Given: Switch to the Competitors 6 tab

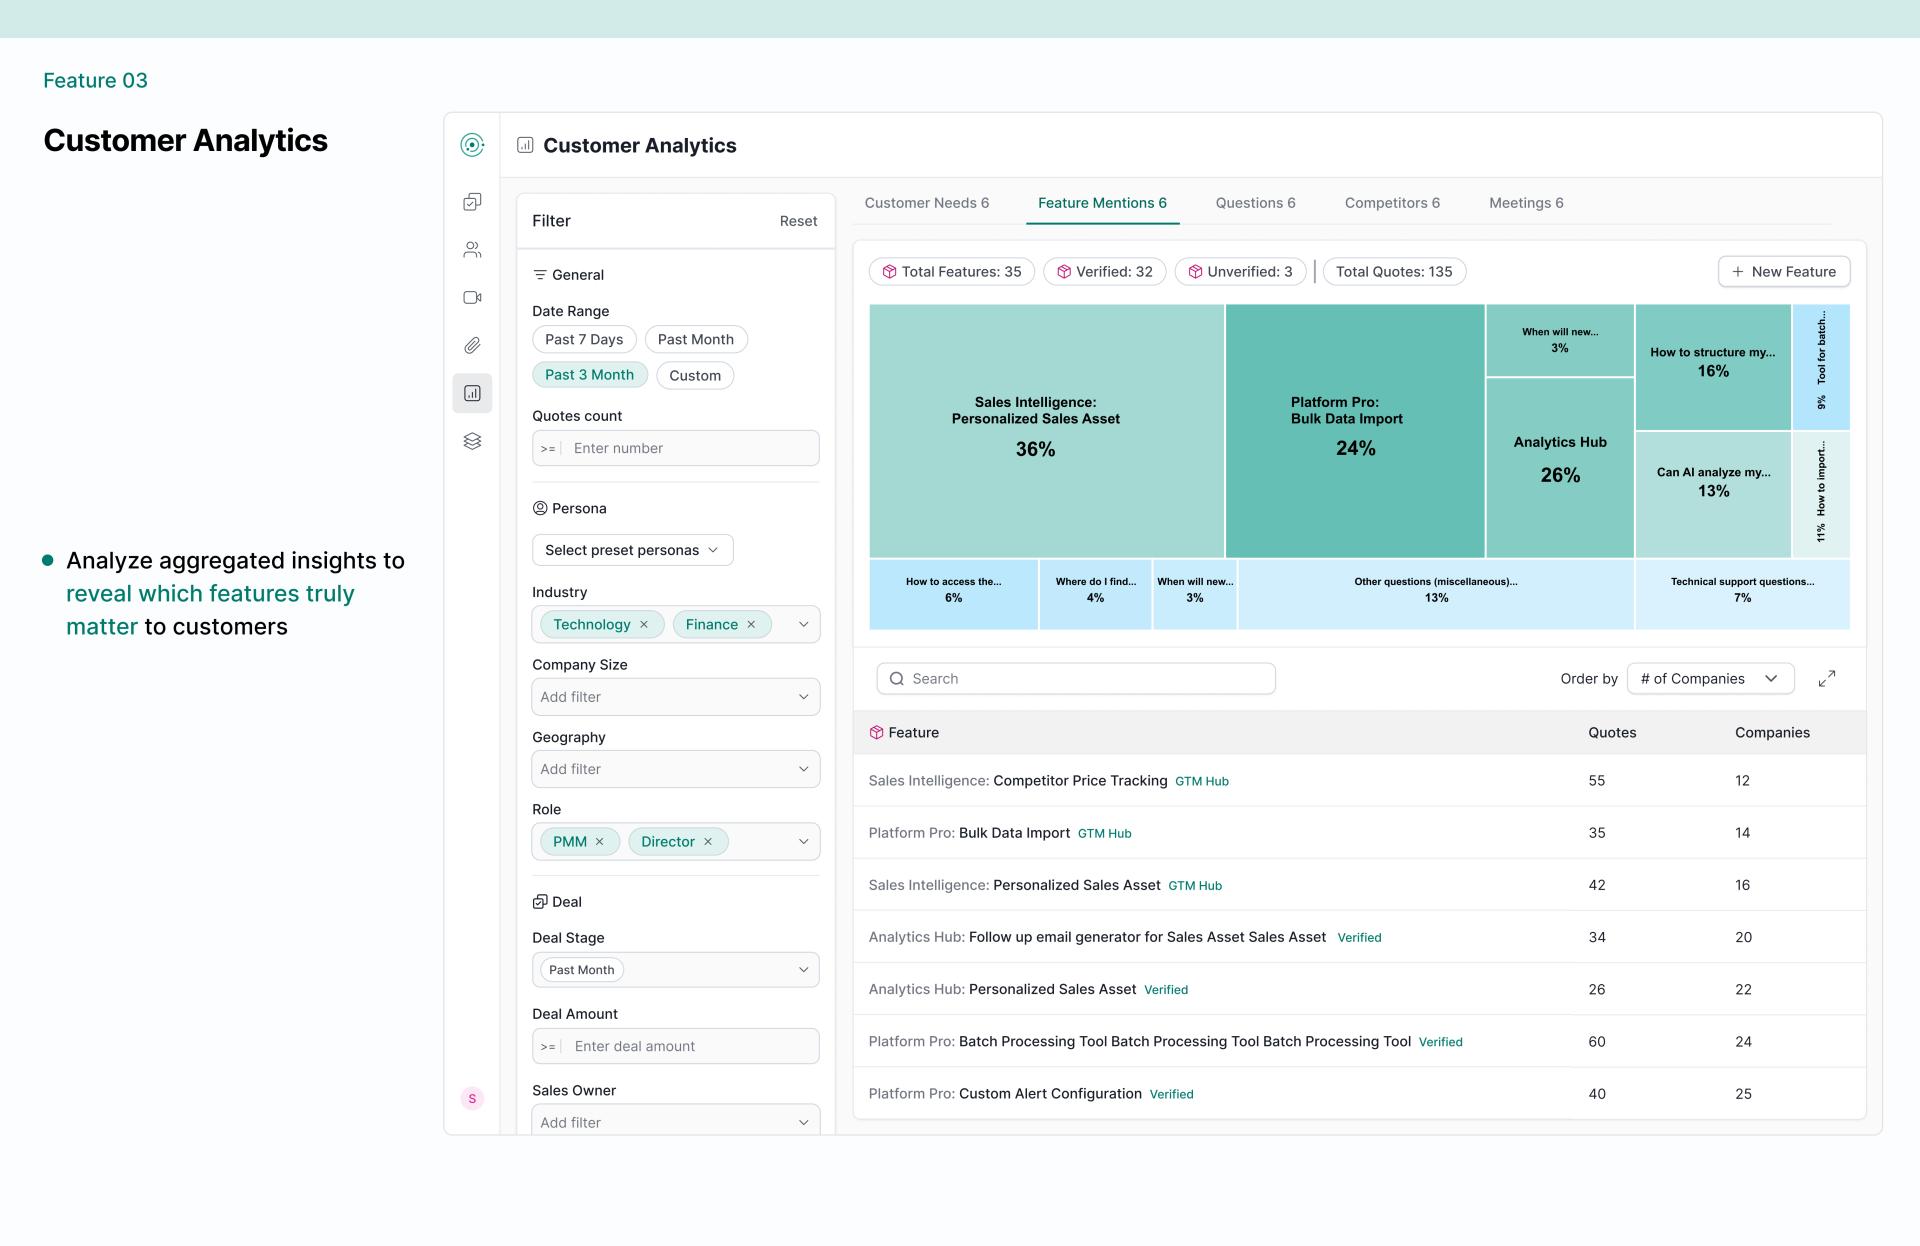Looking at the screenshot, I should click(1392, 203).
